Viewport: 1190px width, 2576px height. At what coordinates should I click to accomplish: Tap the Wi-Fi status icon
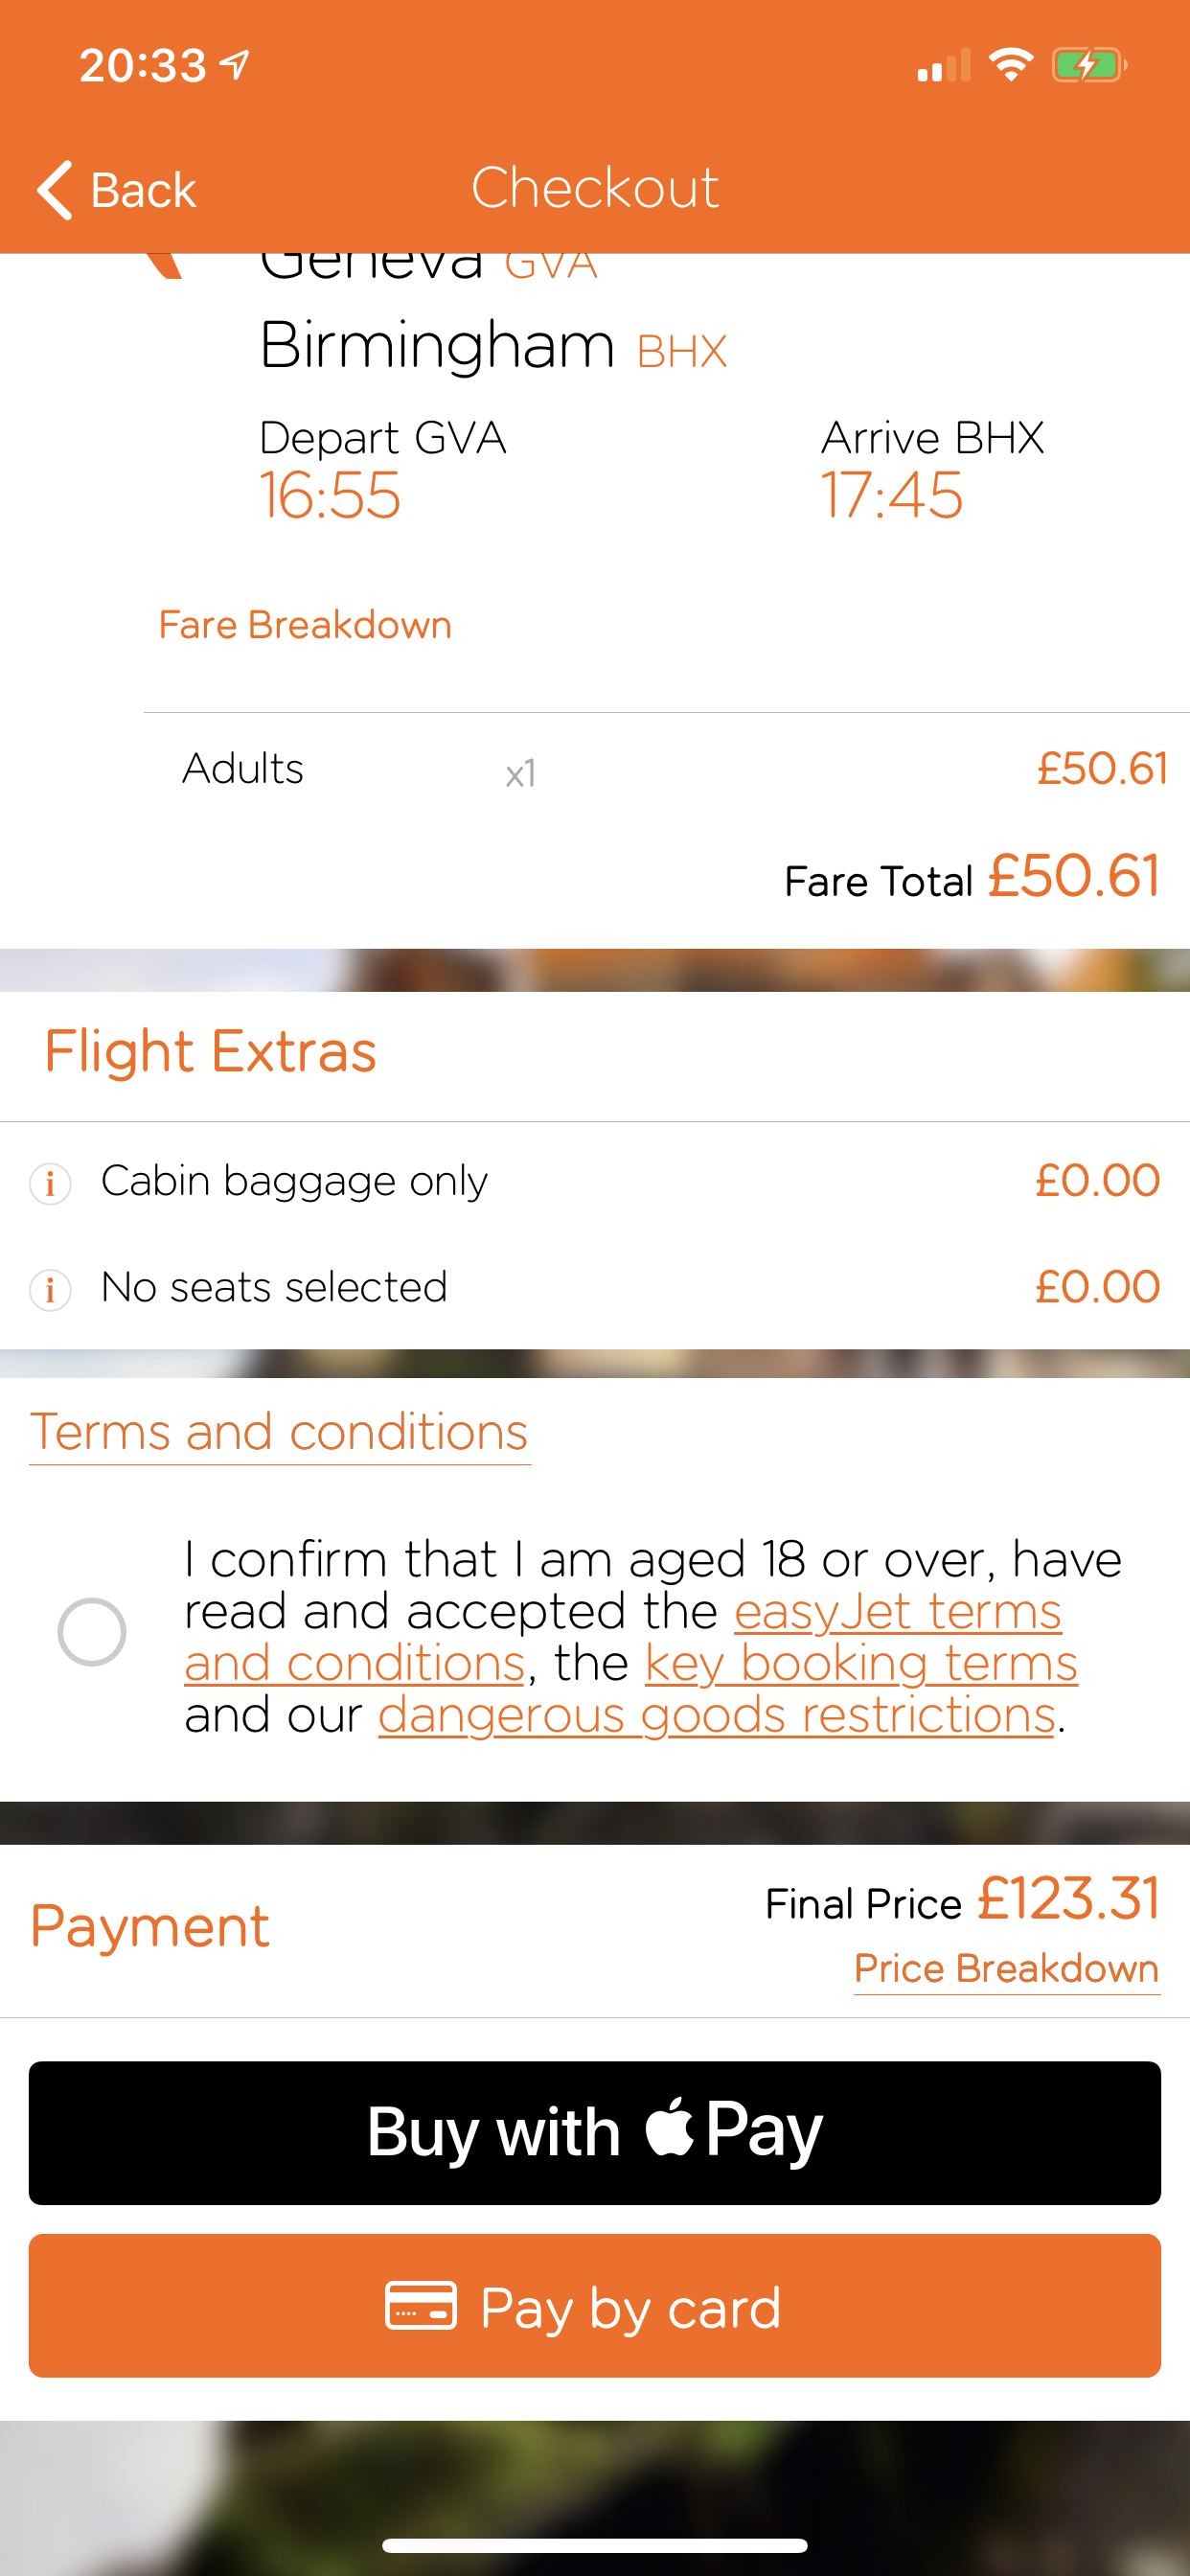(x=1010, y=66)
